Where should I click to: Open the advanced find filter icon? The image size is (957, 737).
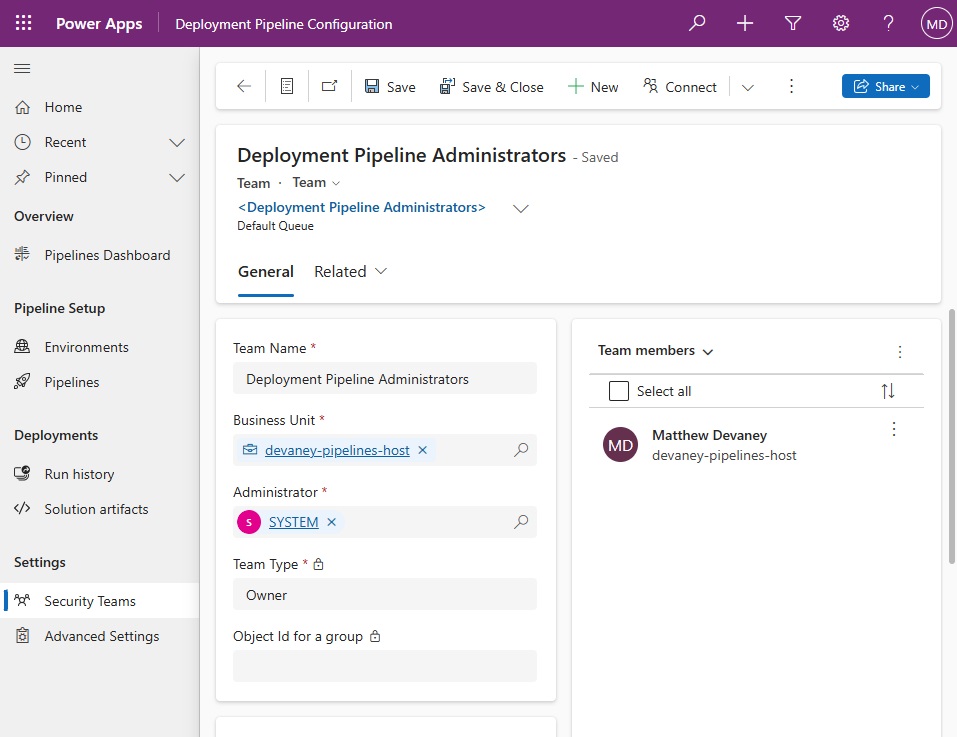click(793, 23)
